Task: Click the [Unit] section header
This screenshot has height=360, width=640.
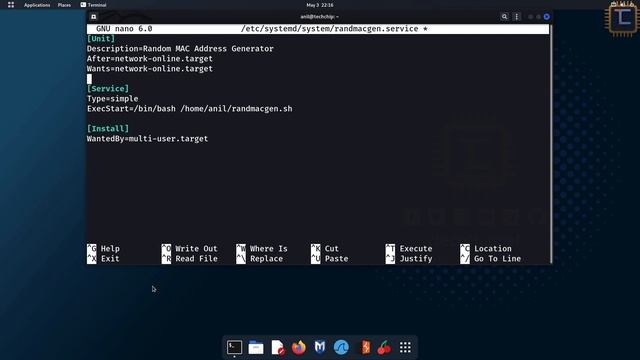Action: (x=101, y=39)
